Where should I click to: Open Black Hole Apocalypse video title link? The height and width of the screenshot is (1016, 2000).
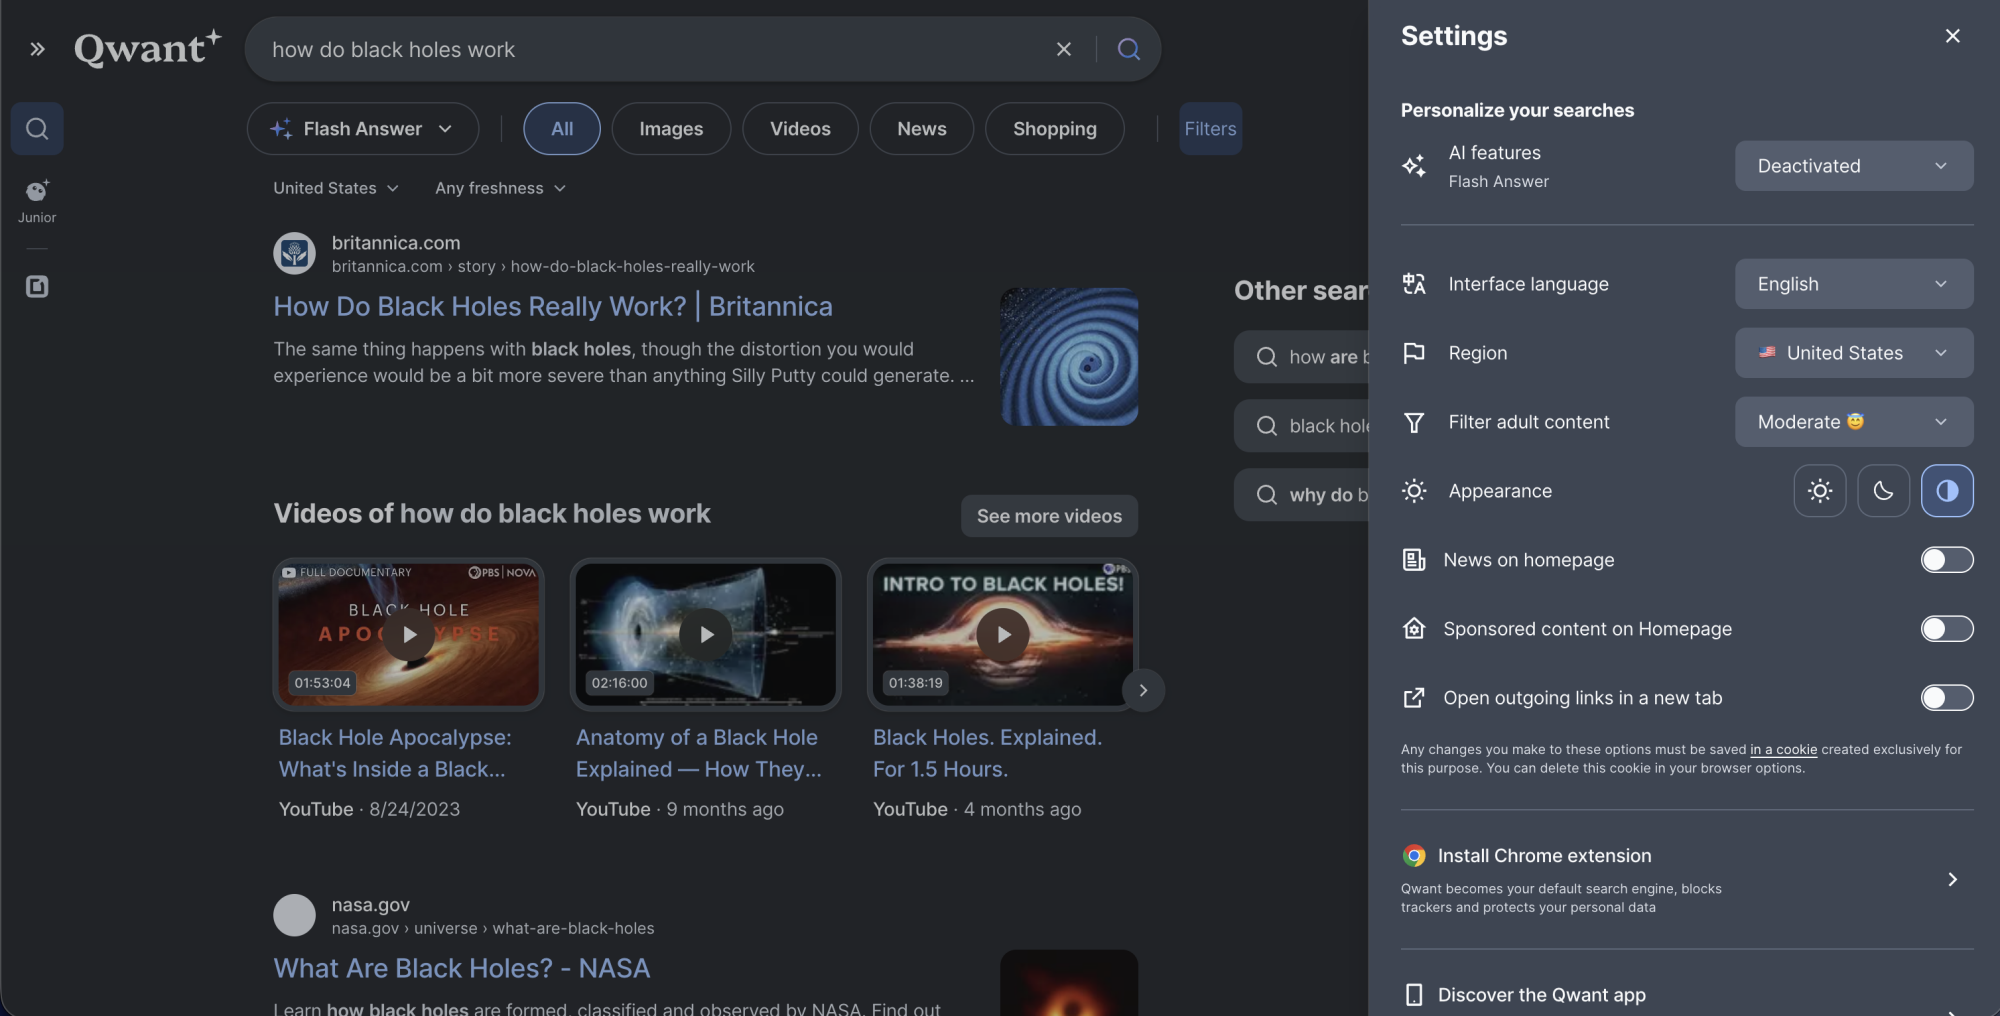click(395, 753)
